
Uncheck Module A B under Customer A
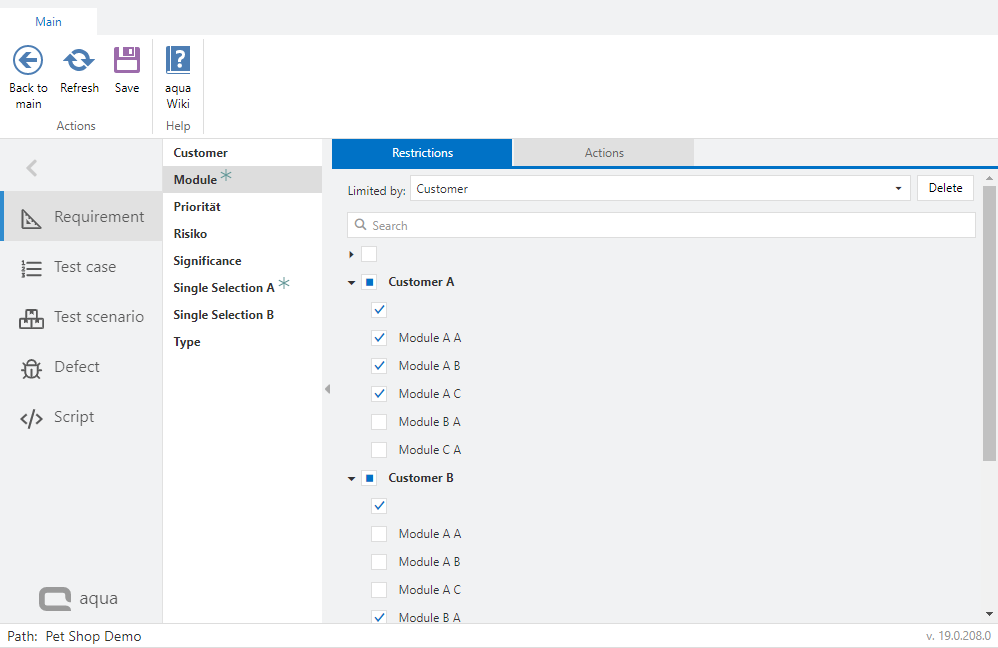[379, 366]
